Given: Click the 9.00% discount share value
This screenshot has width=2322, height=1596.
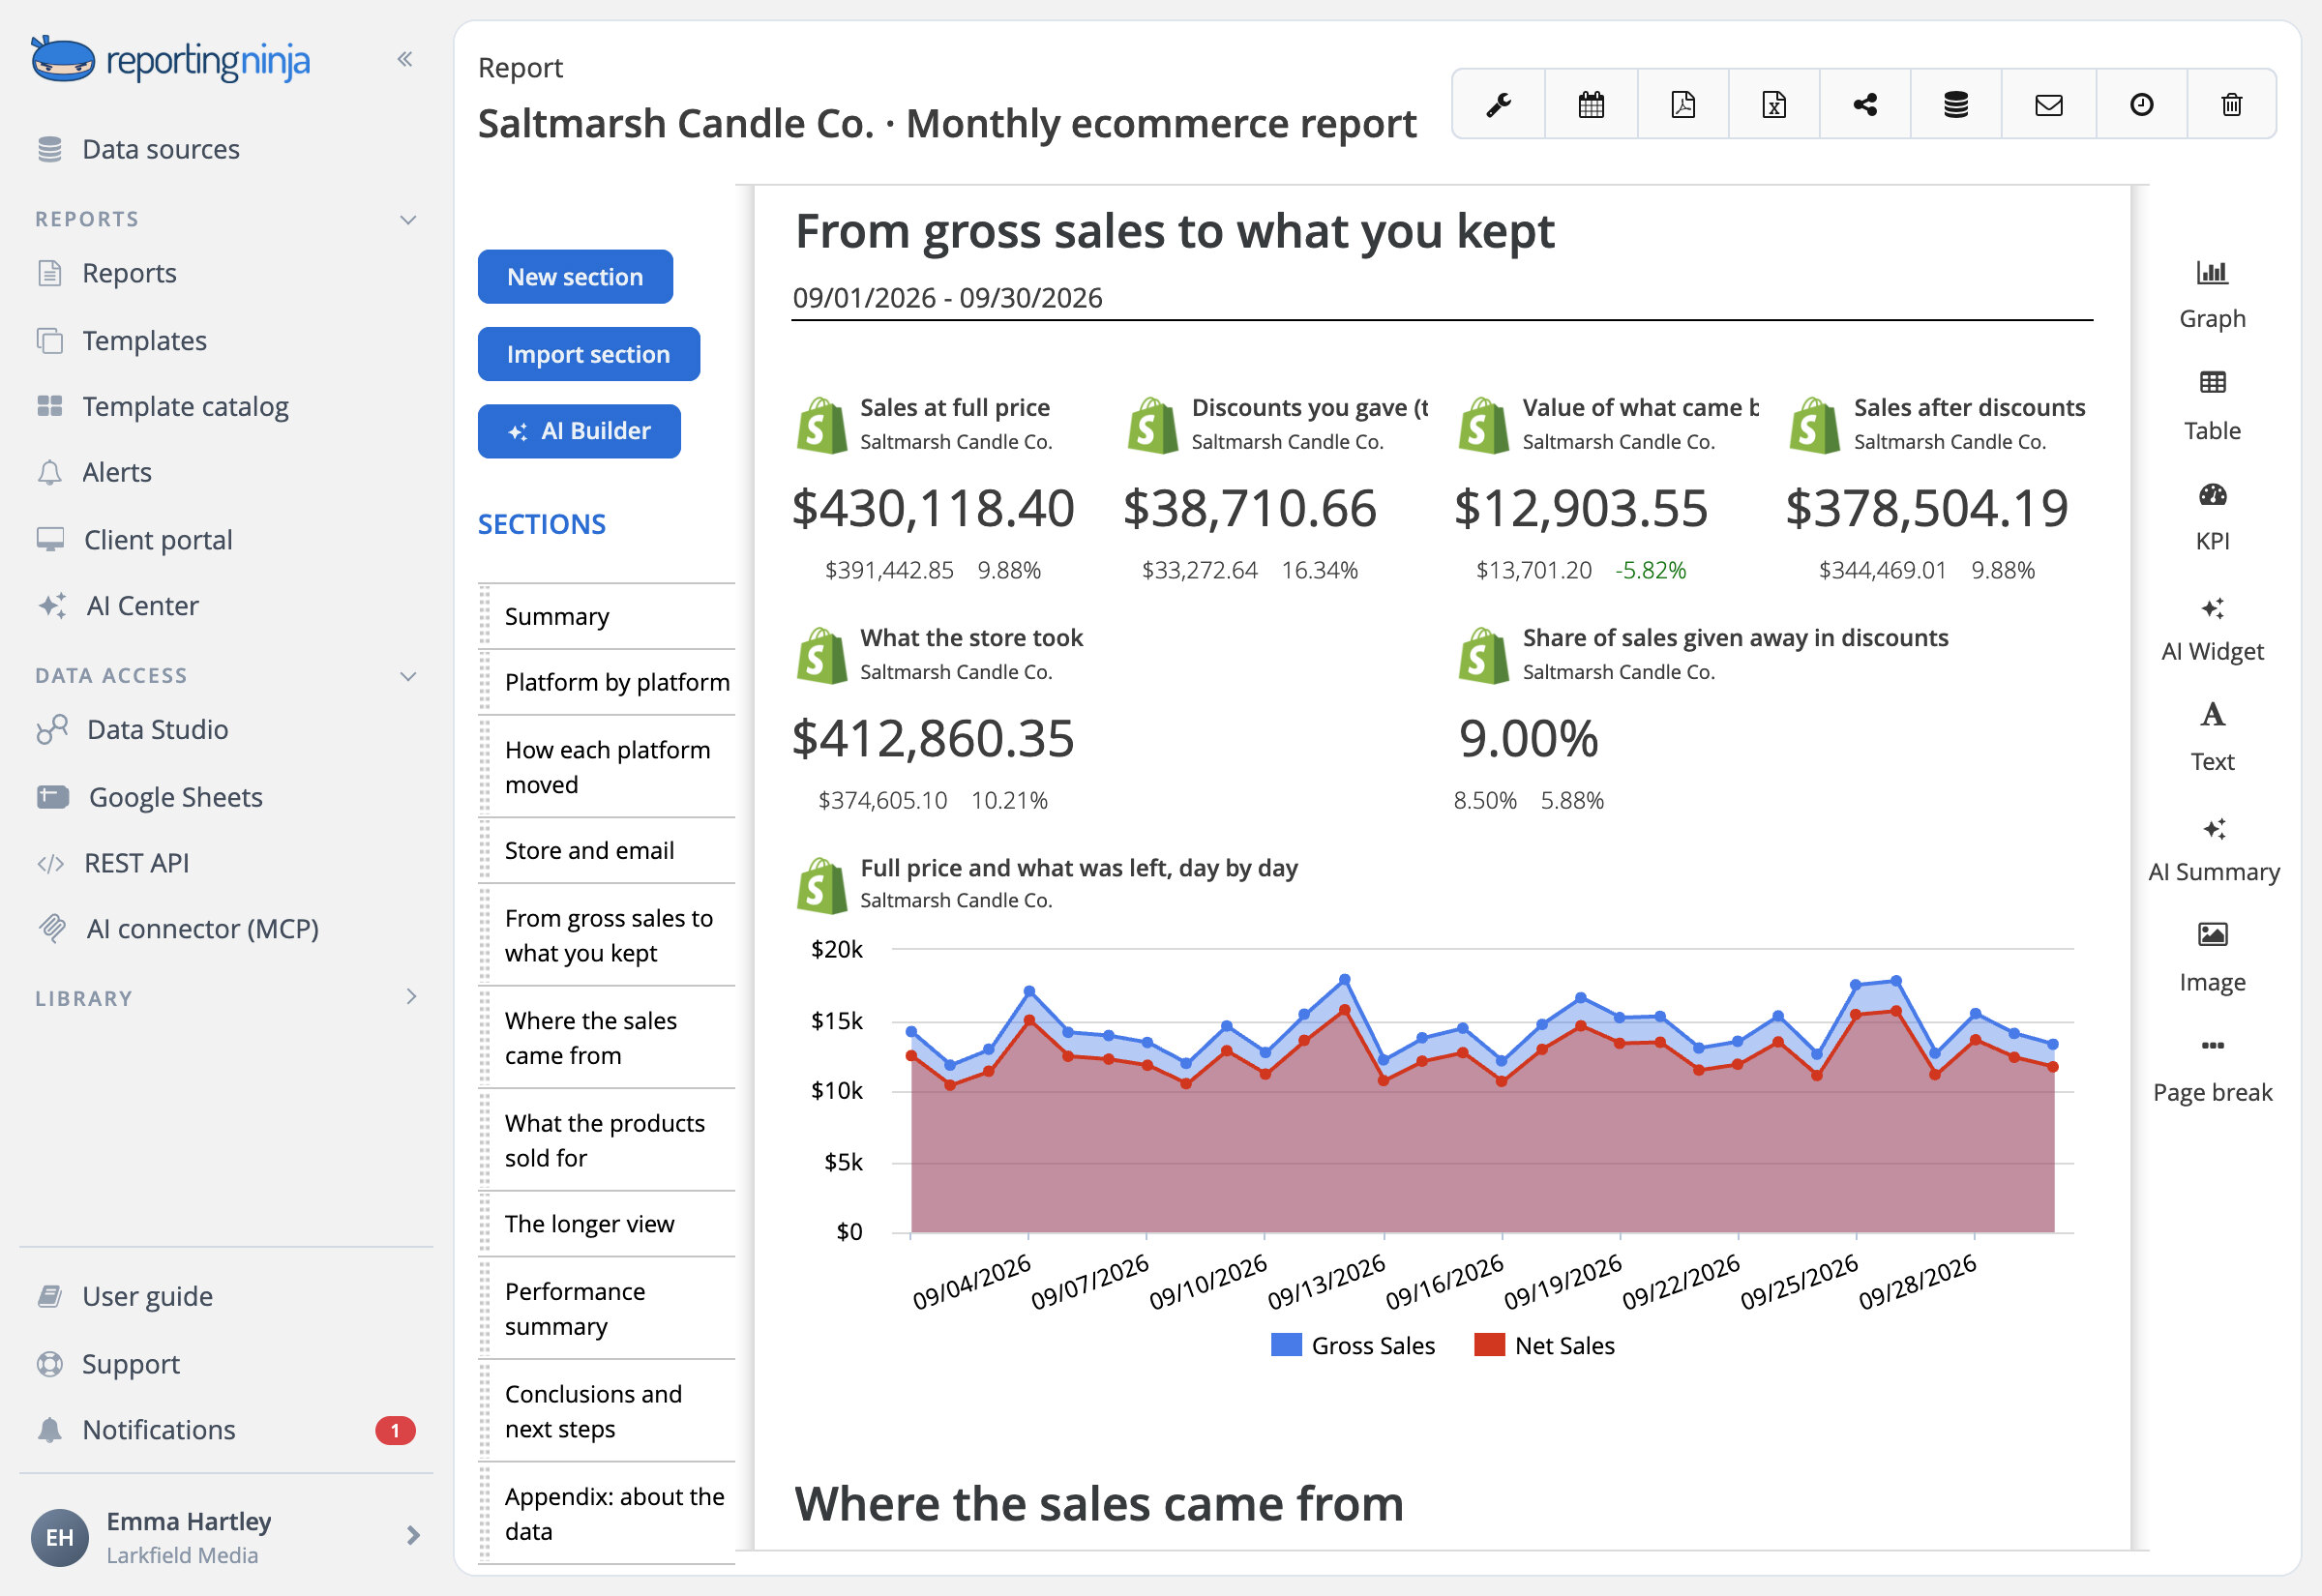Looking at the screenshot, I should coord(1528,738).
